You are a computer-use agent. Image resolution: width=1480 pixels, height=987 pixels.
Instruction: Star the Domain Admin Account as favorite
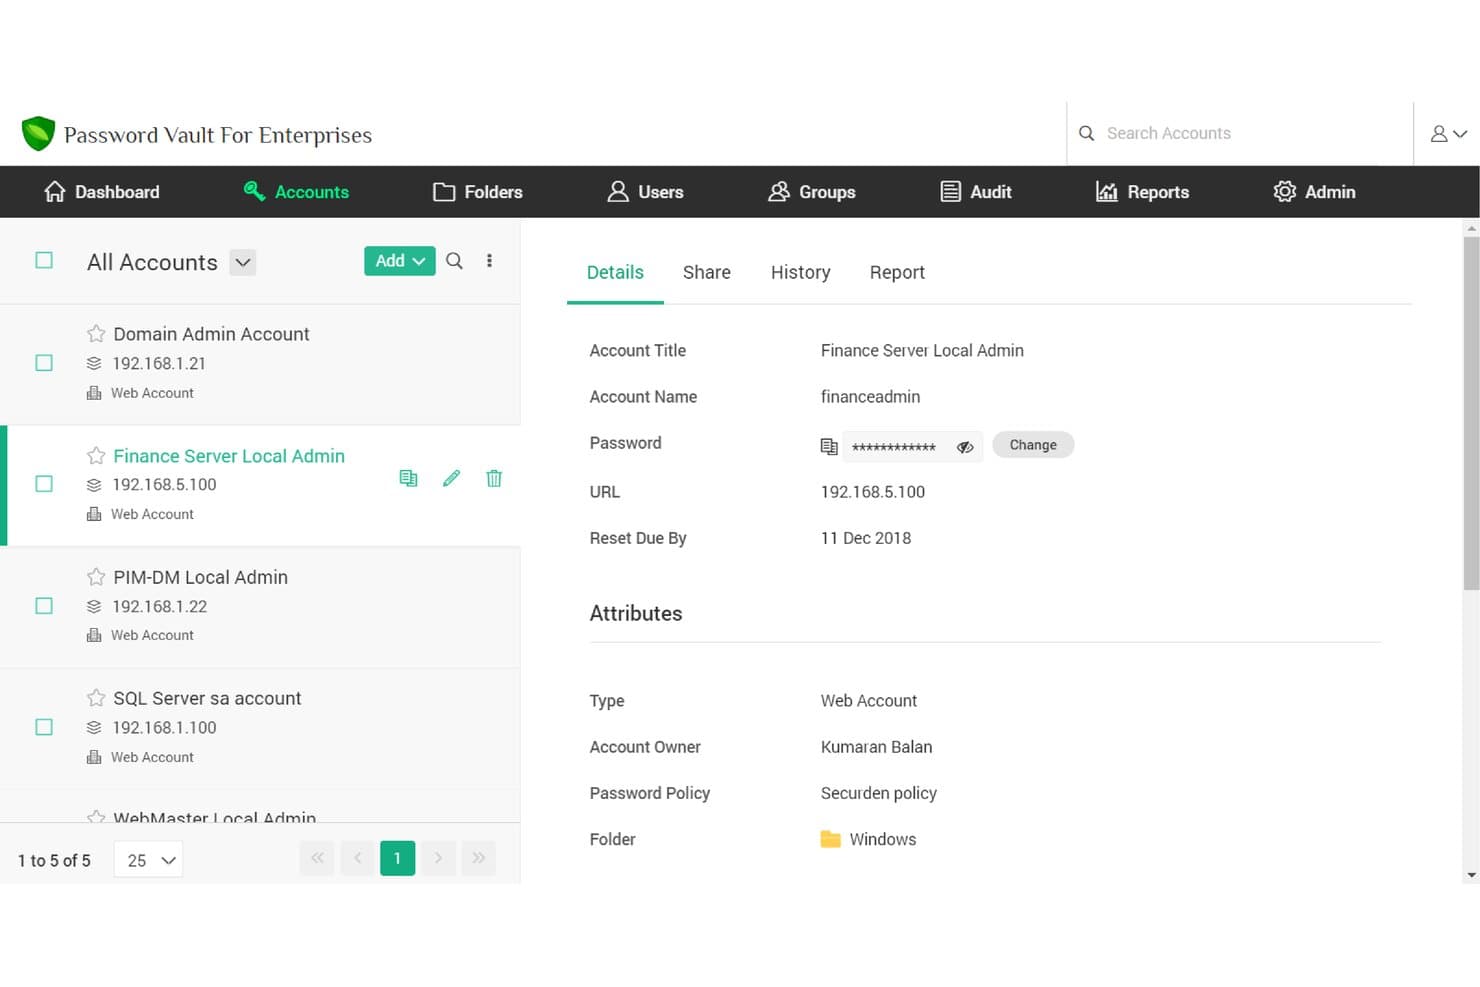tap(96, 333)
